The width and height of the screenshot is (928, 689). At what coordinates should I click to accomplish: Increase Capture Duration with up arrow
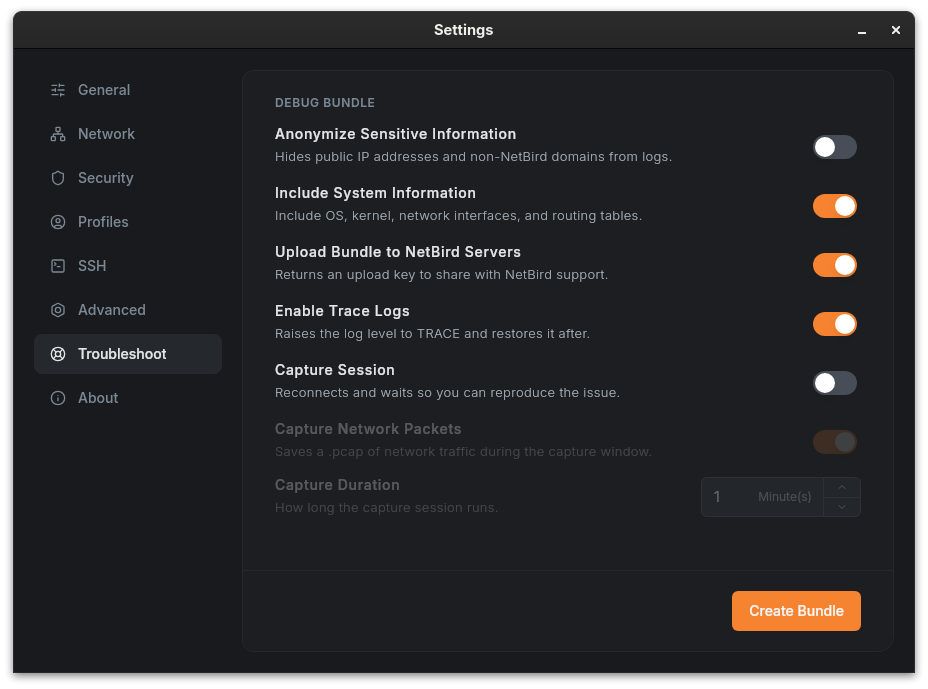[x=842, y=487]
